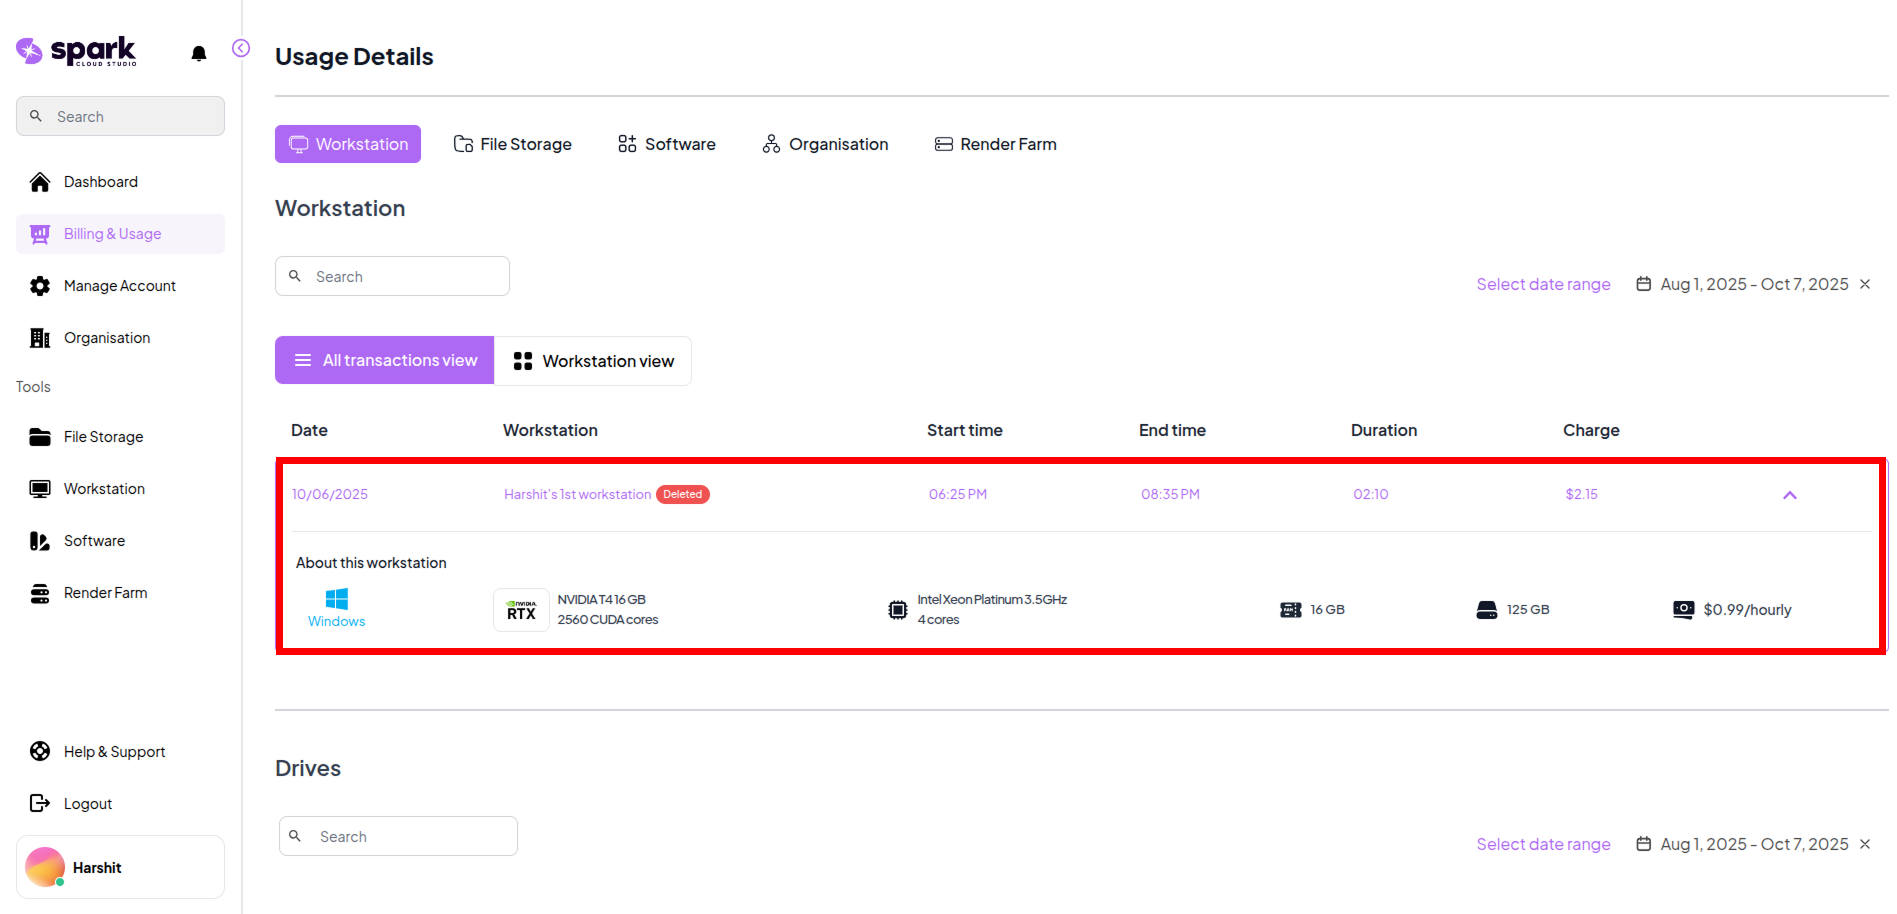Image resolution: width=1897 pixels, height=914 pixels.
Task: Log out using the Logout item
Action: point(87,804)
